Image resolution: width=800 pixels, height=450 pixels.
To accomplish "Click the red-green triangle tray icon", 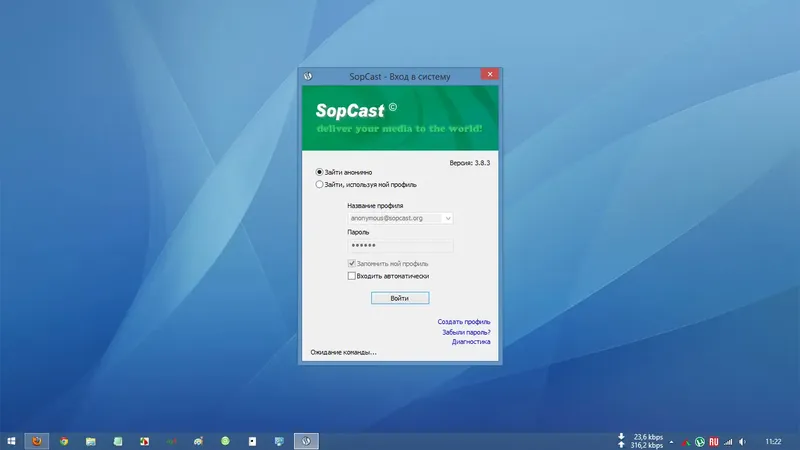I will pos(686,442).
